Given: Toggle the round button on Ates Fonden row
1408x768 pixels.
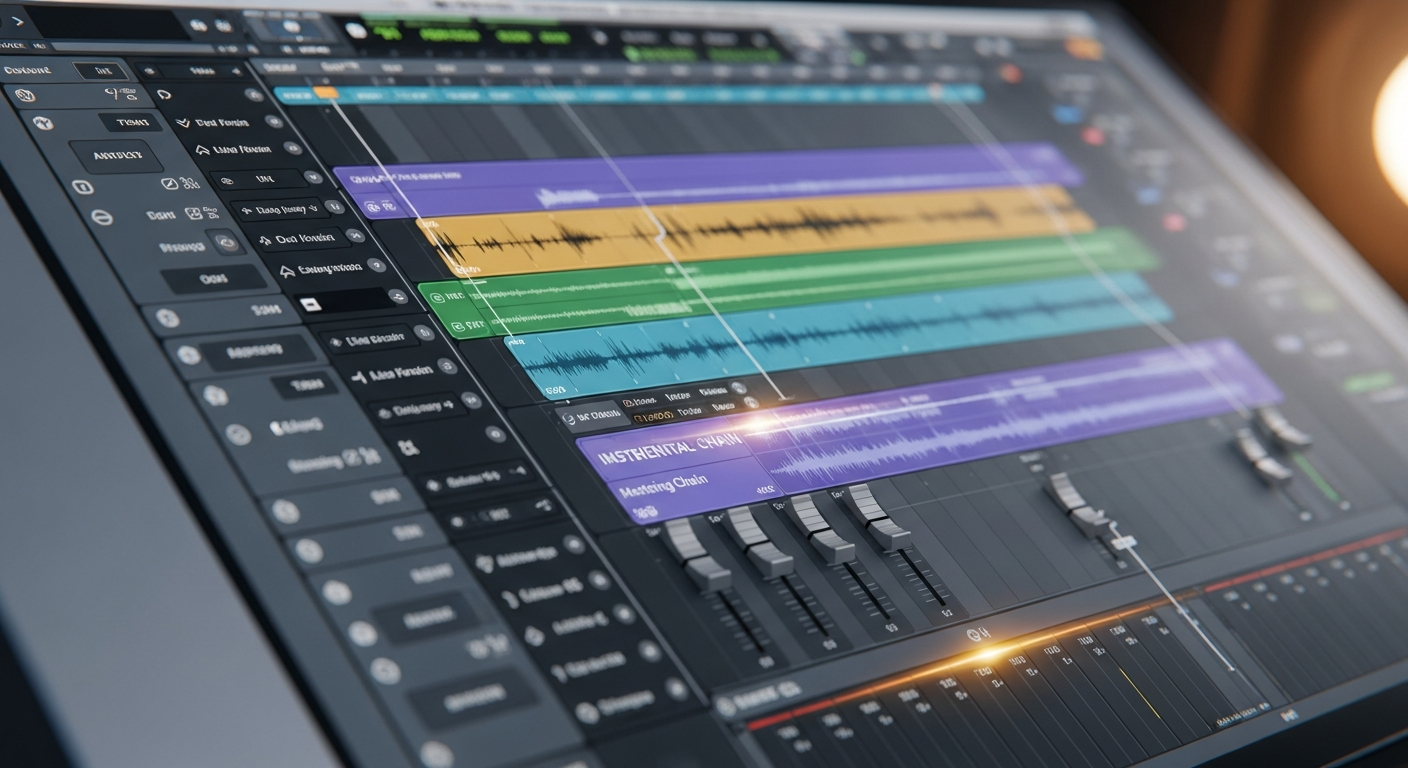Looking at the screenshot, I should point(448,367).
